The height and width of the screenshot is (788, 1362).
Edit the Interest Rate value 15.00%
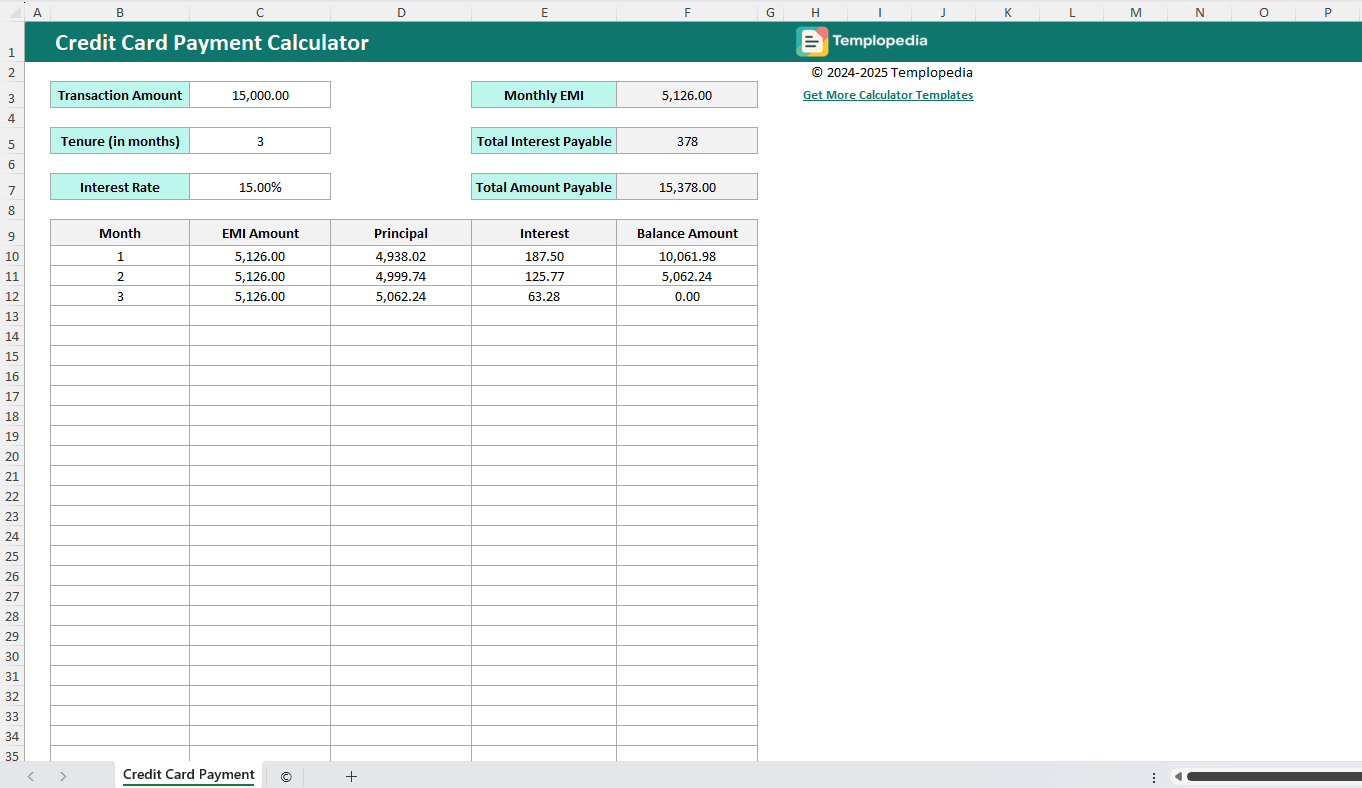pos(260,187)
